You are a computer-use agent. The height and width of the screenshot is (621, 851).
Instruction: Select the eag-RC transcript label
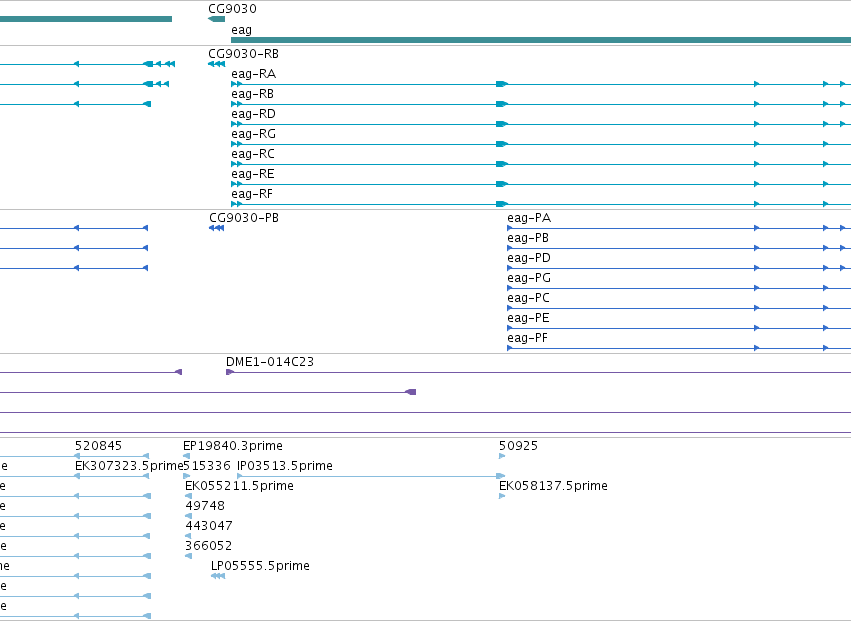253,154
